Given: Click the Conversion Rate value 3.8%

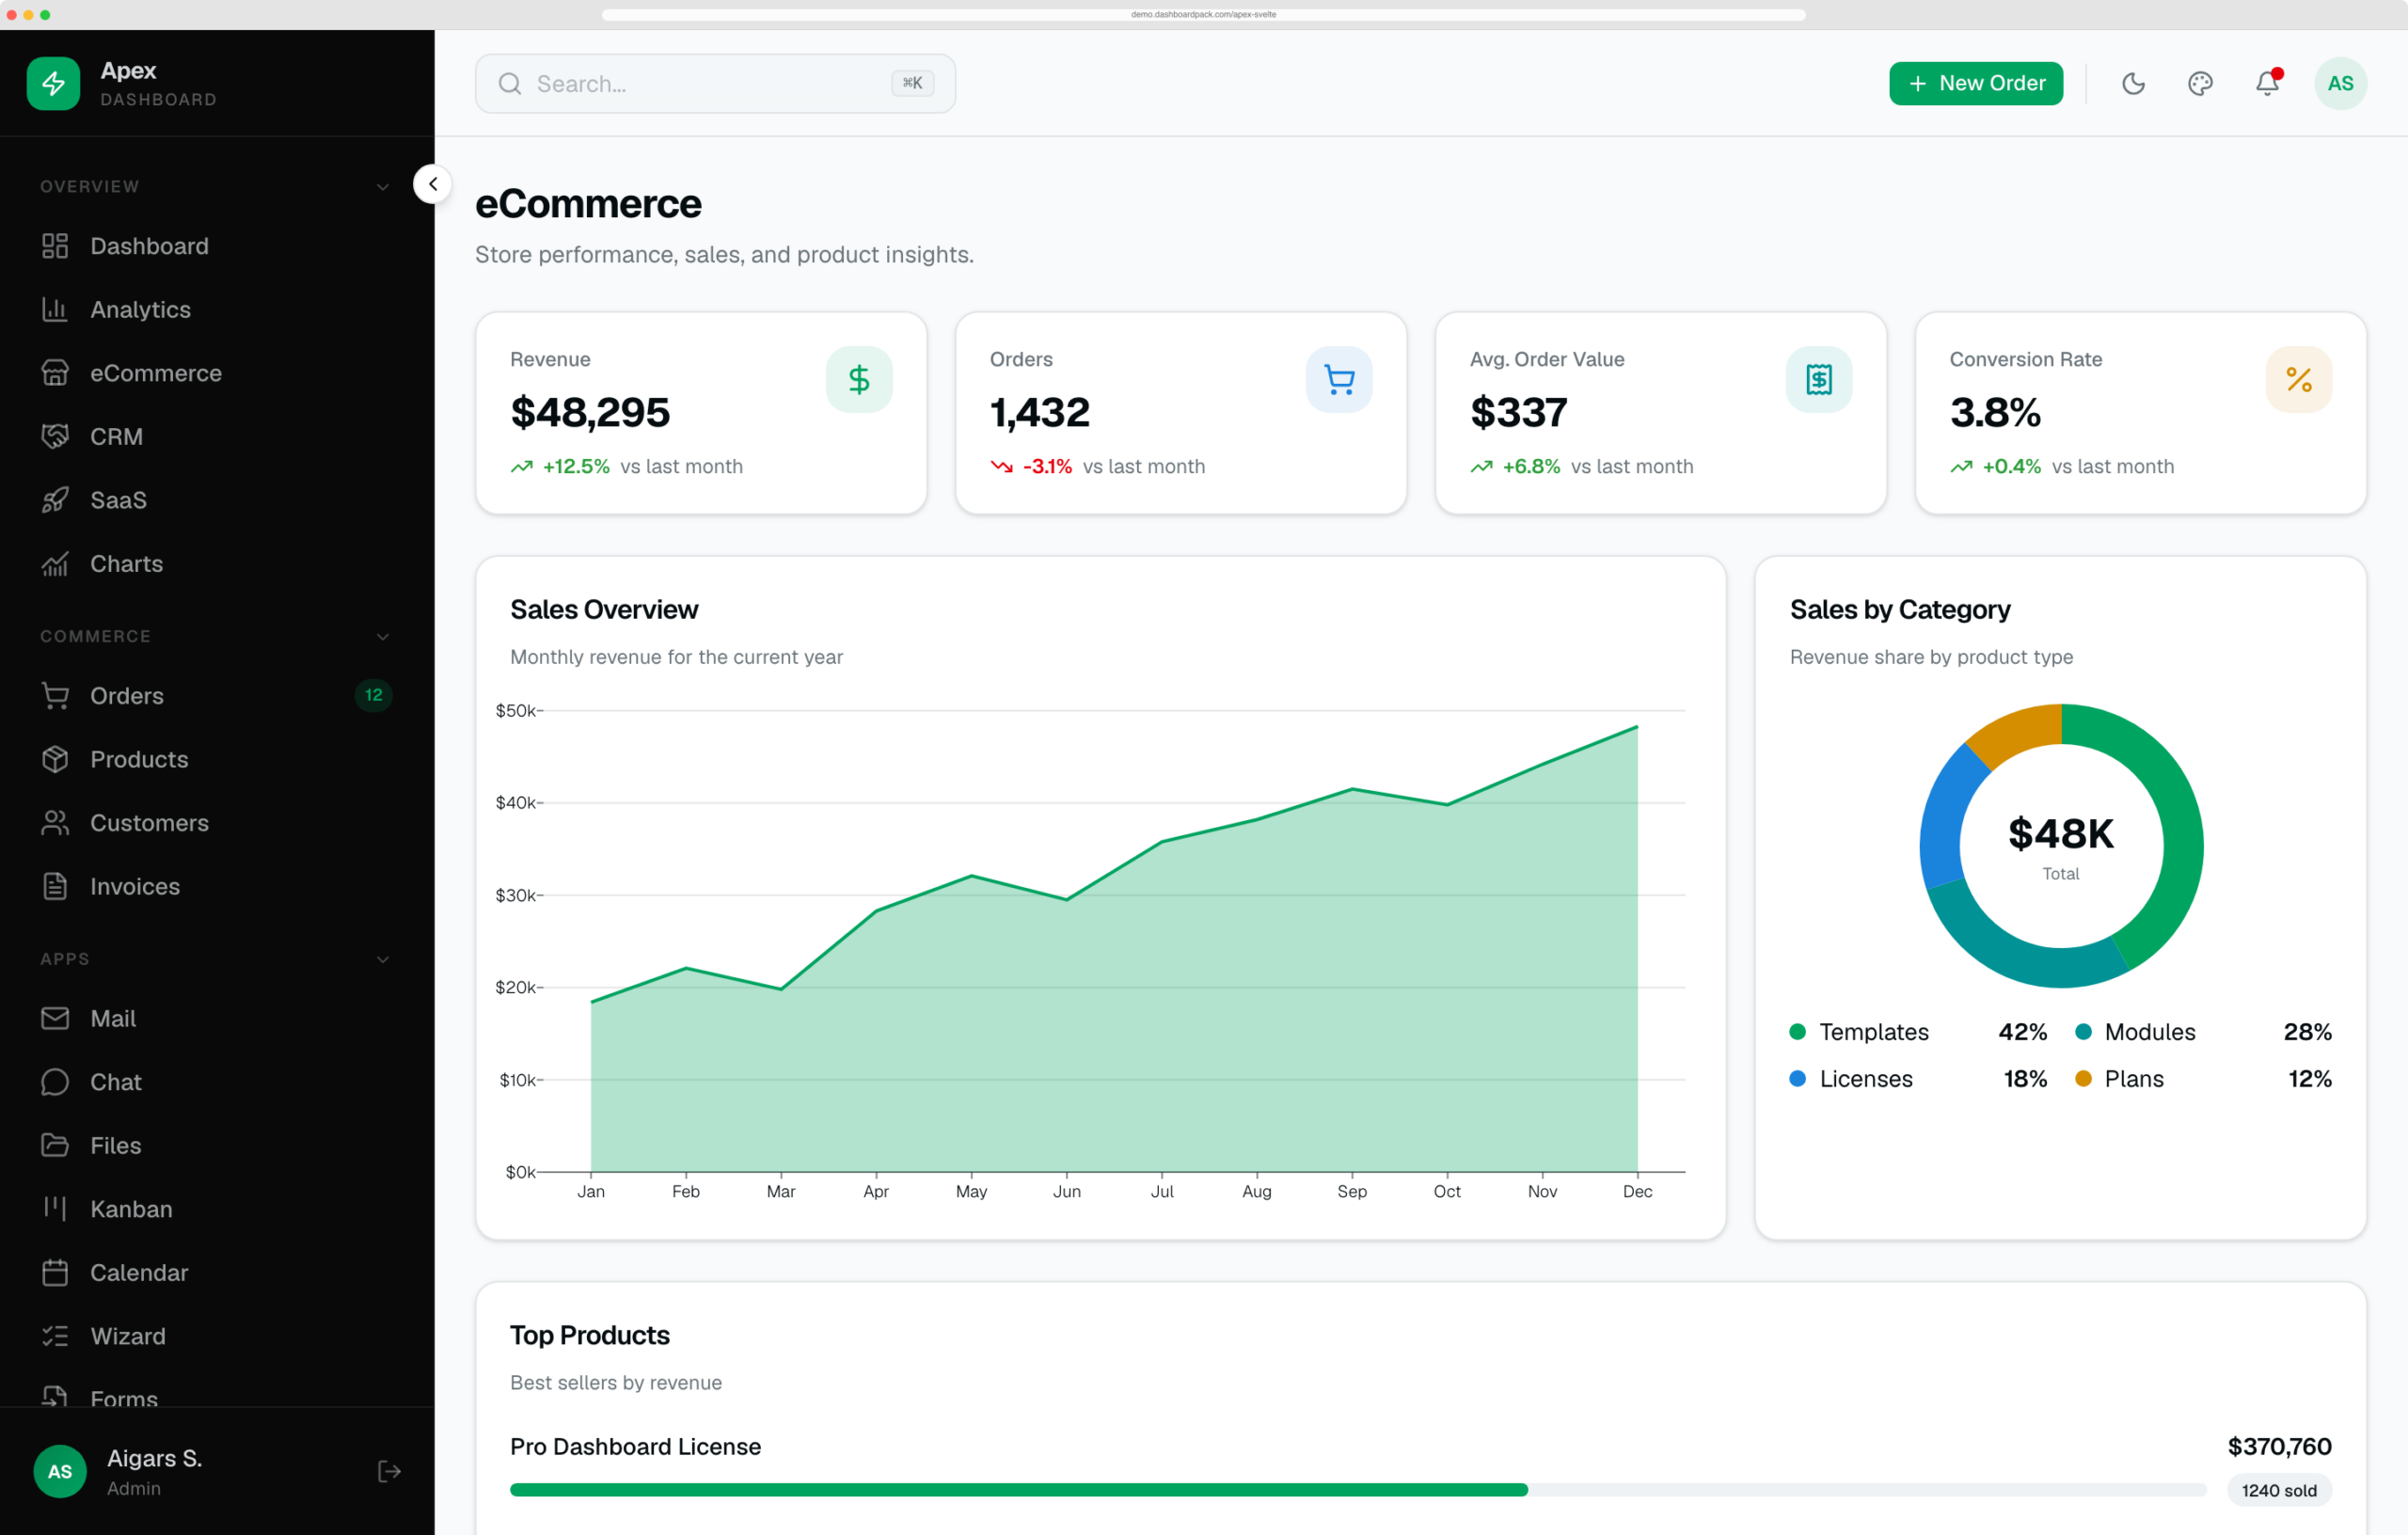Looking at the screenshot, I should [1995, 413].
